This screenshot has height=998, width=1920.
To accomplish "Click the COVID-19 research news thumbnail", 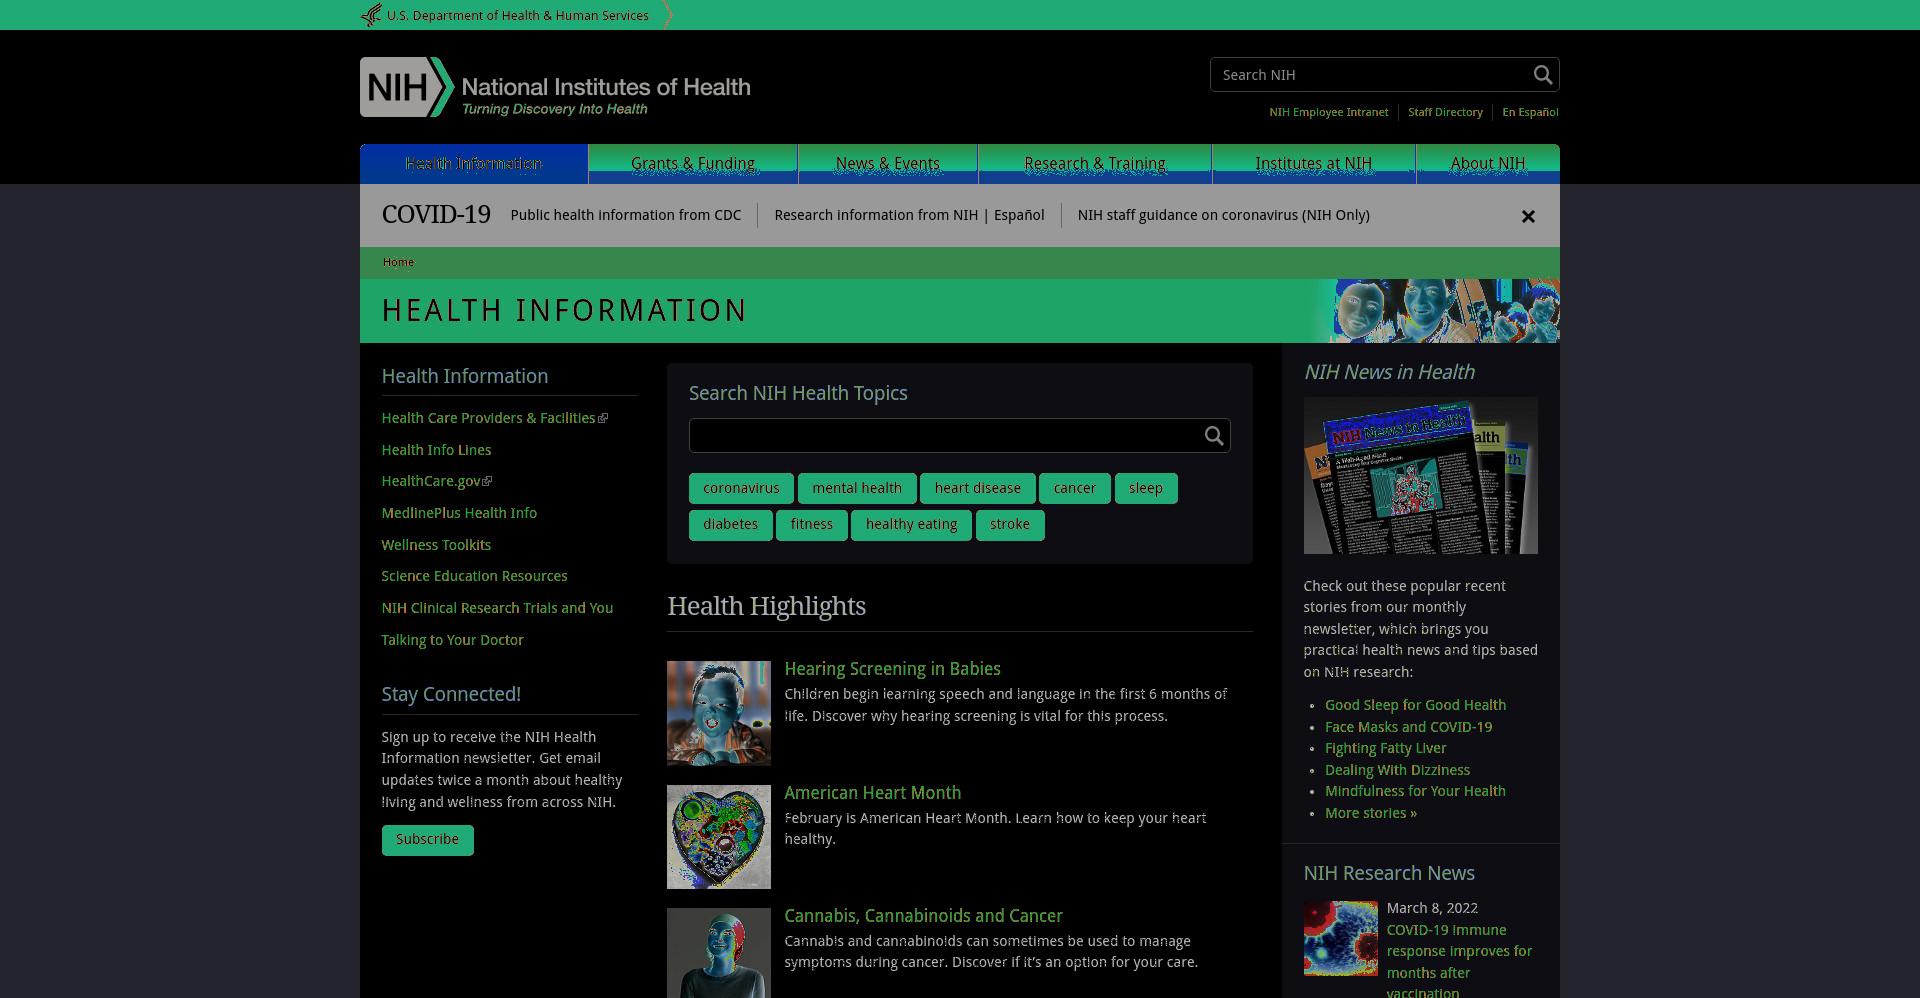I will pyautogui.click(x=1340, y=938).
